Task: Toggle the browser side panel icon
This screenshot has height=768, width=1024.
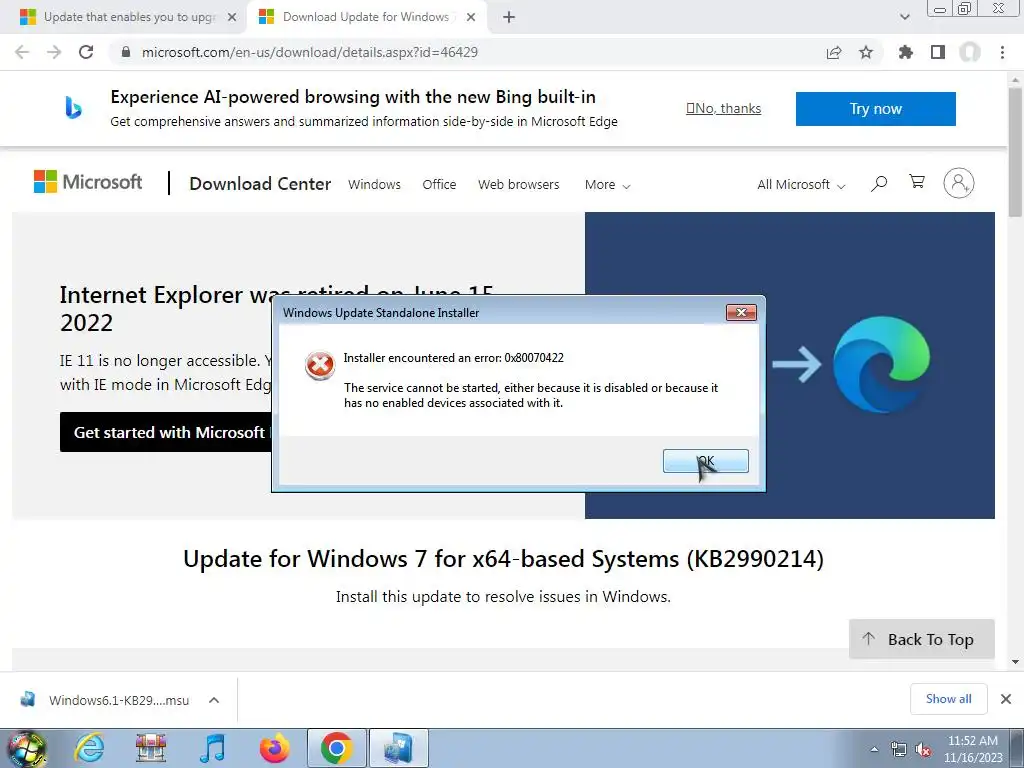Action: pos(938,52)
